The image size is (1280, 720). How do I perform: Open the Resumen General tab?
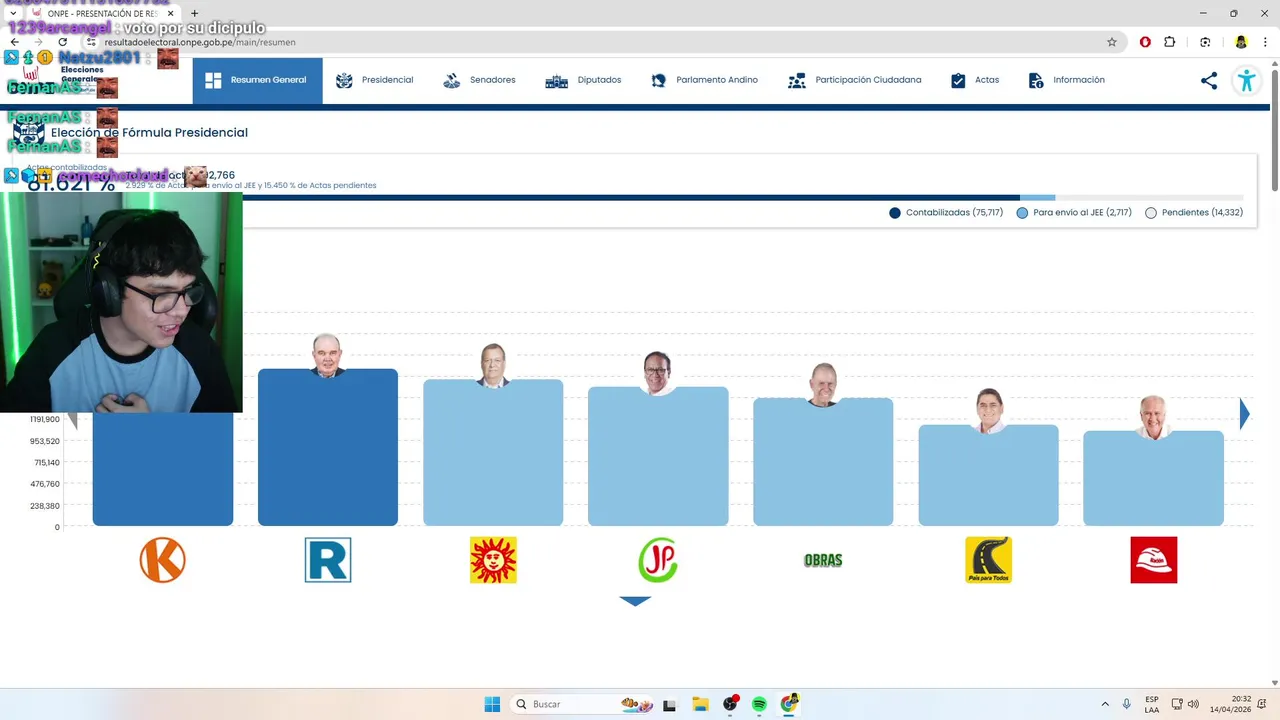pyautogui.click(x=257, y=80)
